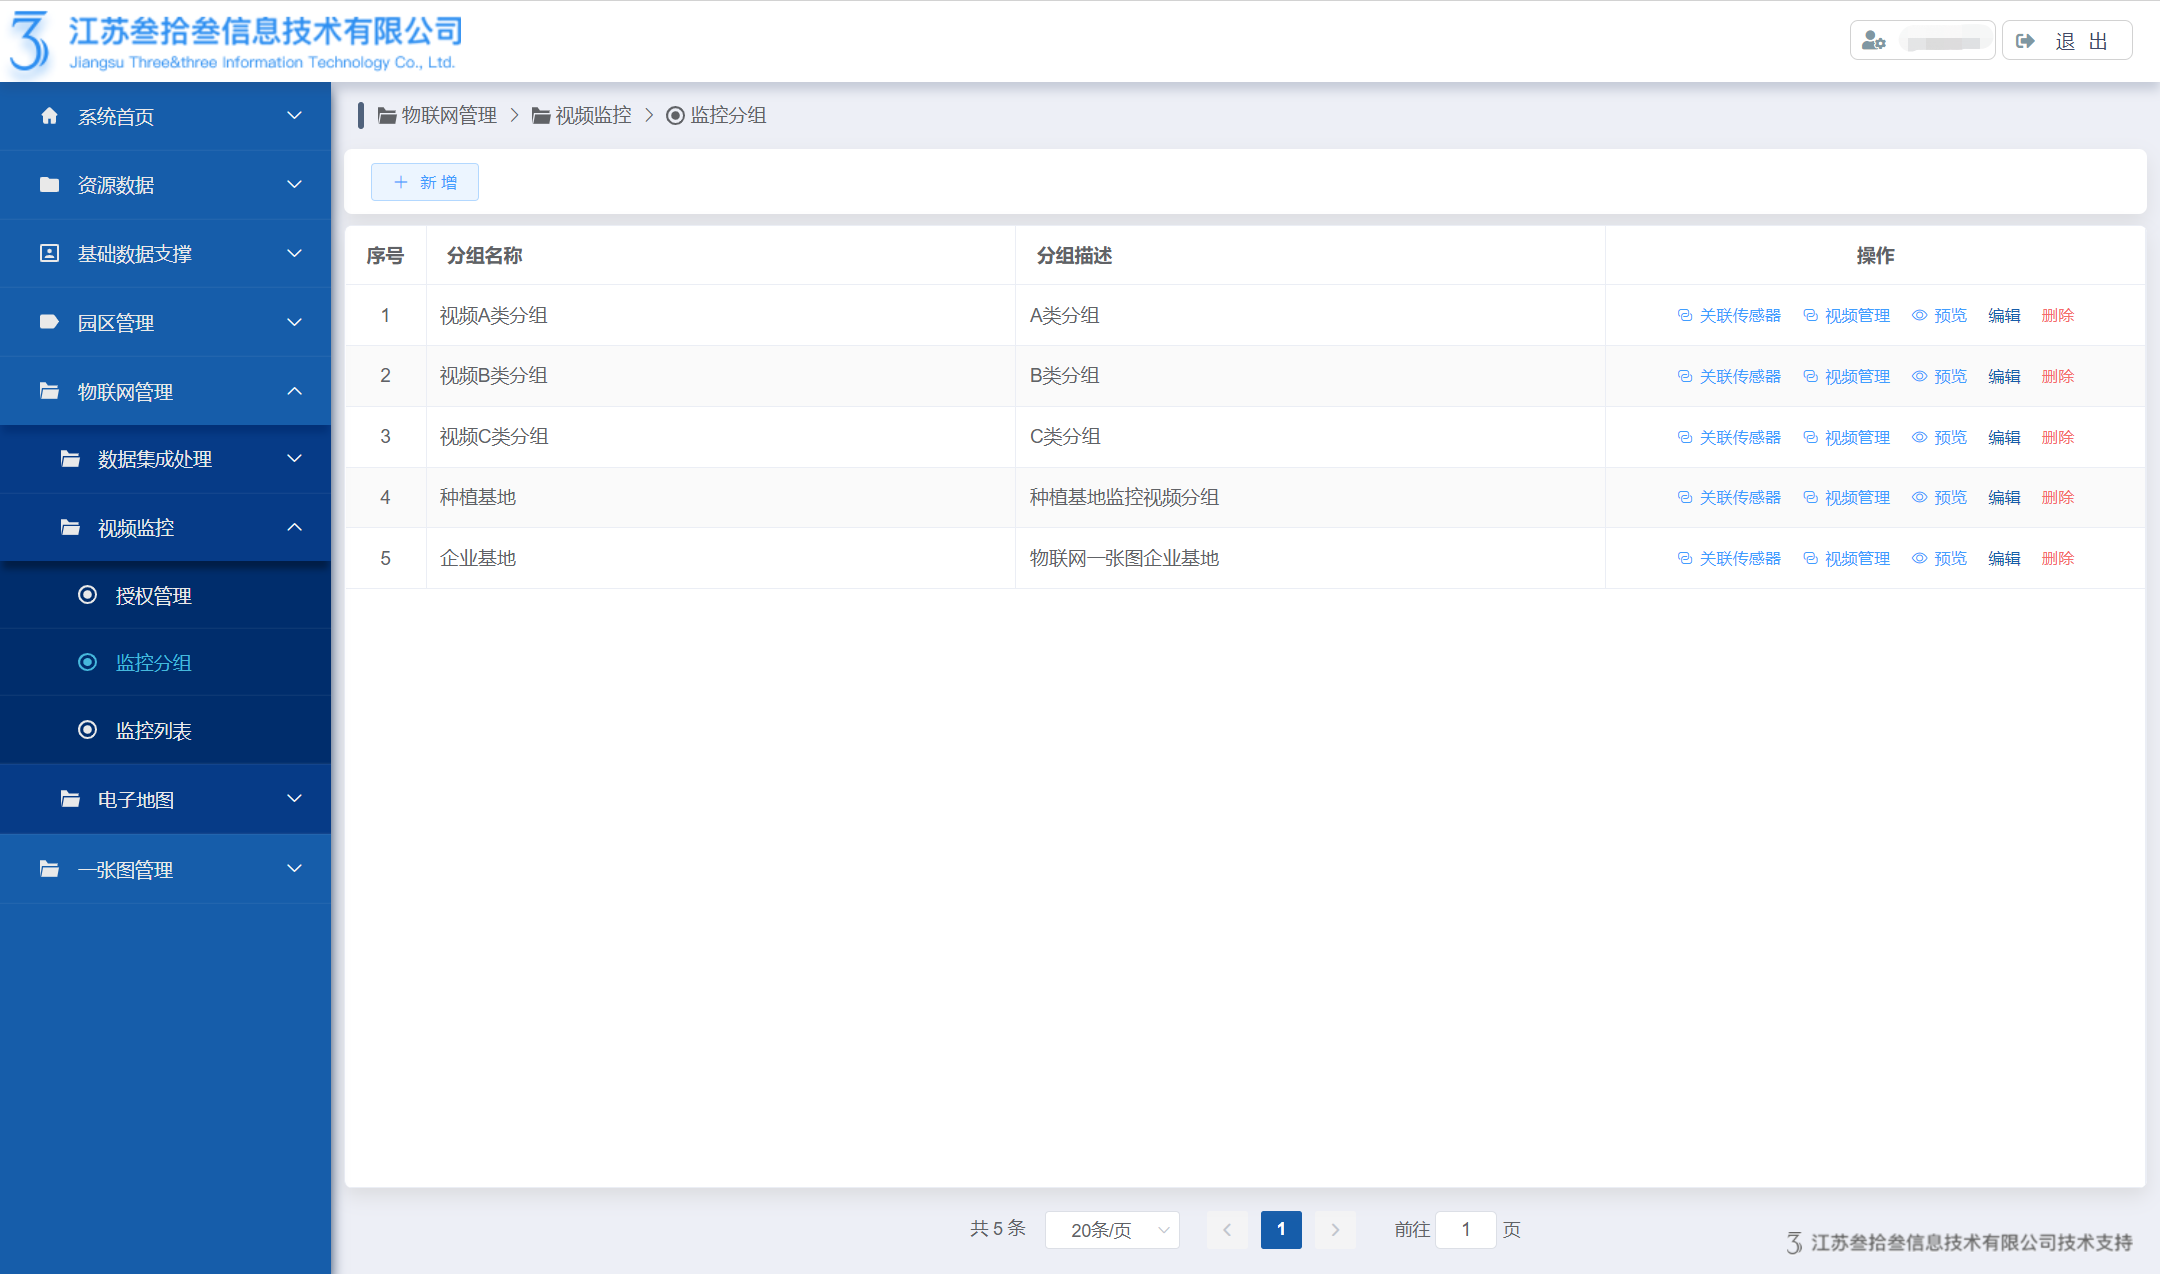Click the 新增 button
This screenshot has height=1274, width=2160.
425,182
